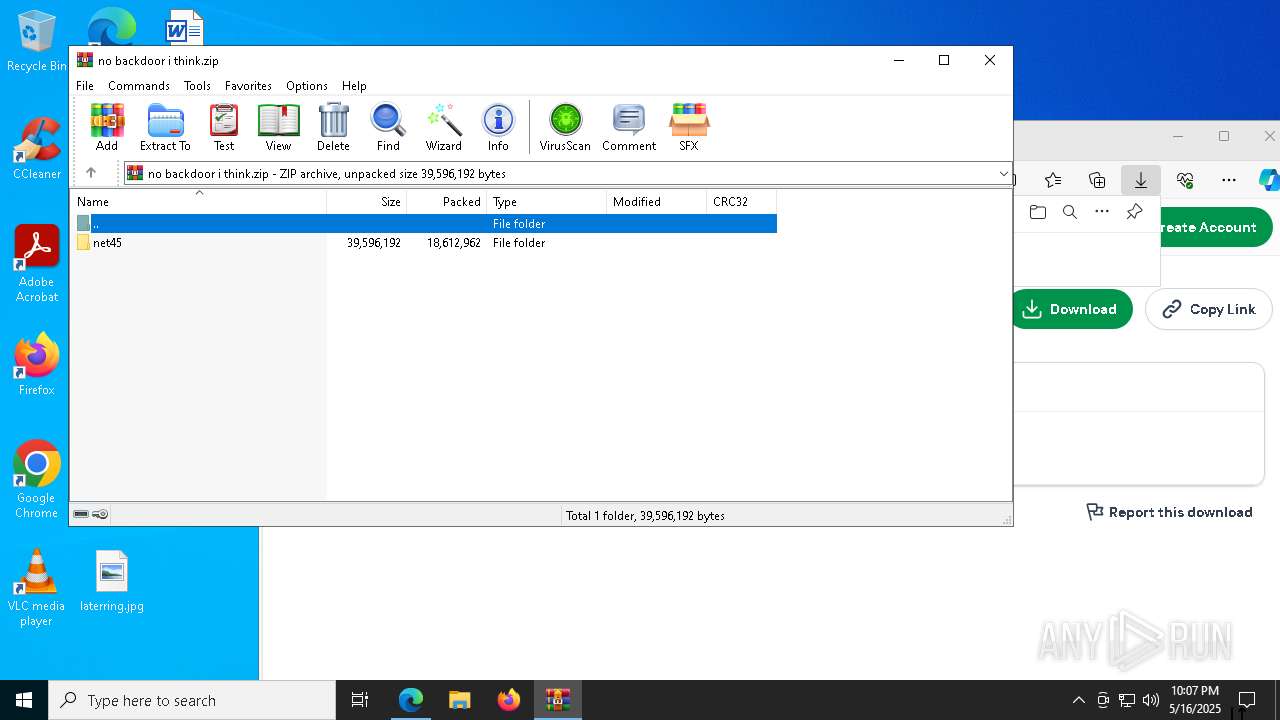Open the File menu

pos(85,86)
